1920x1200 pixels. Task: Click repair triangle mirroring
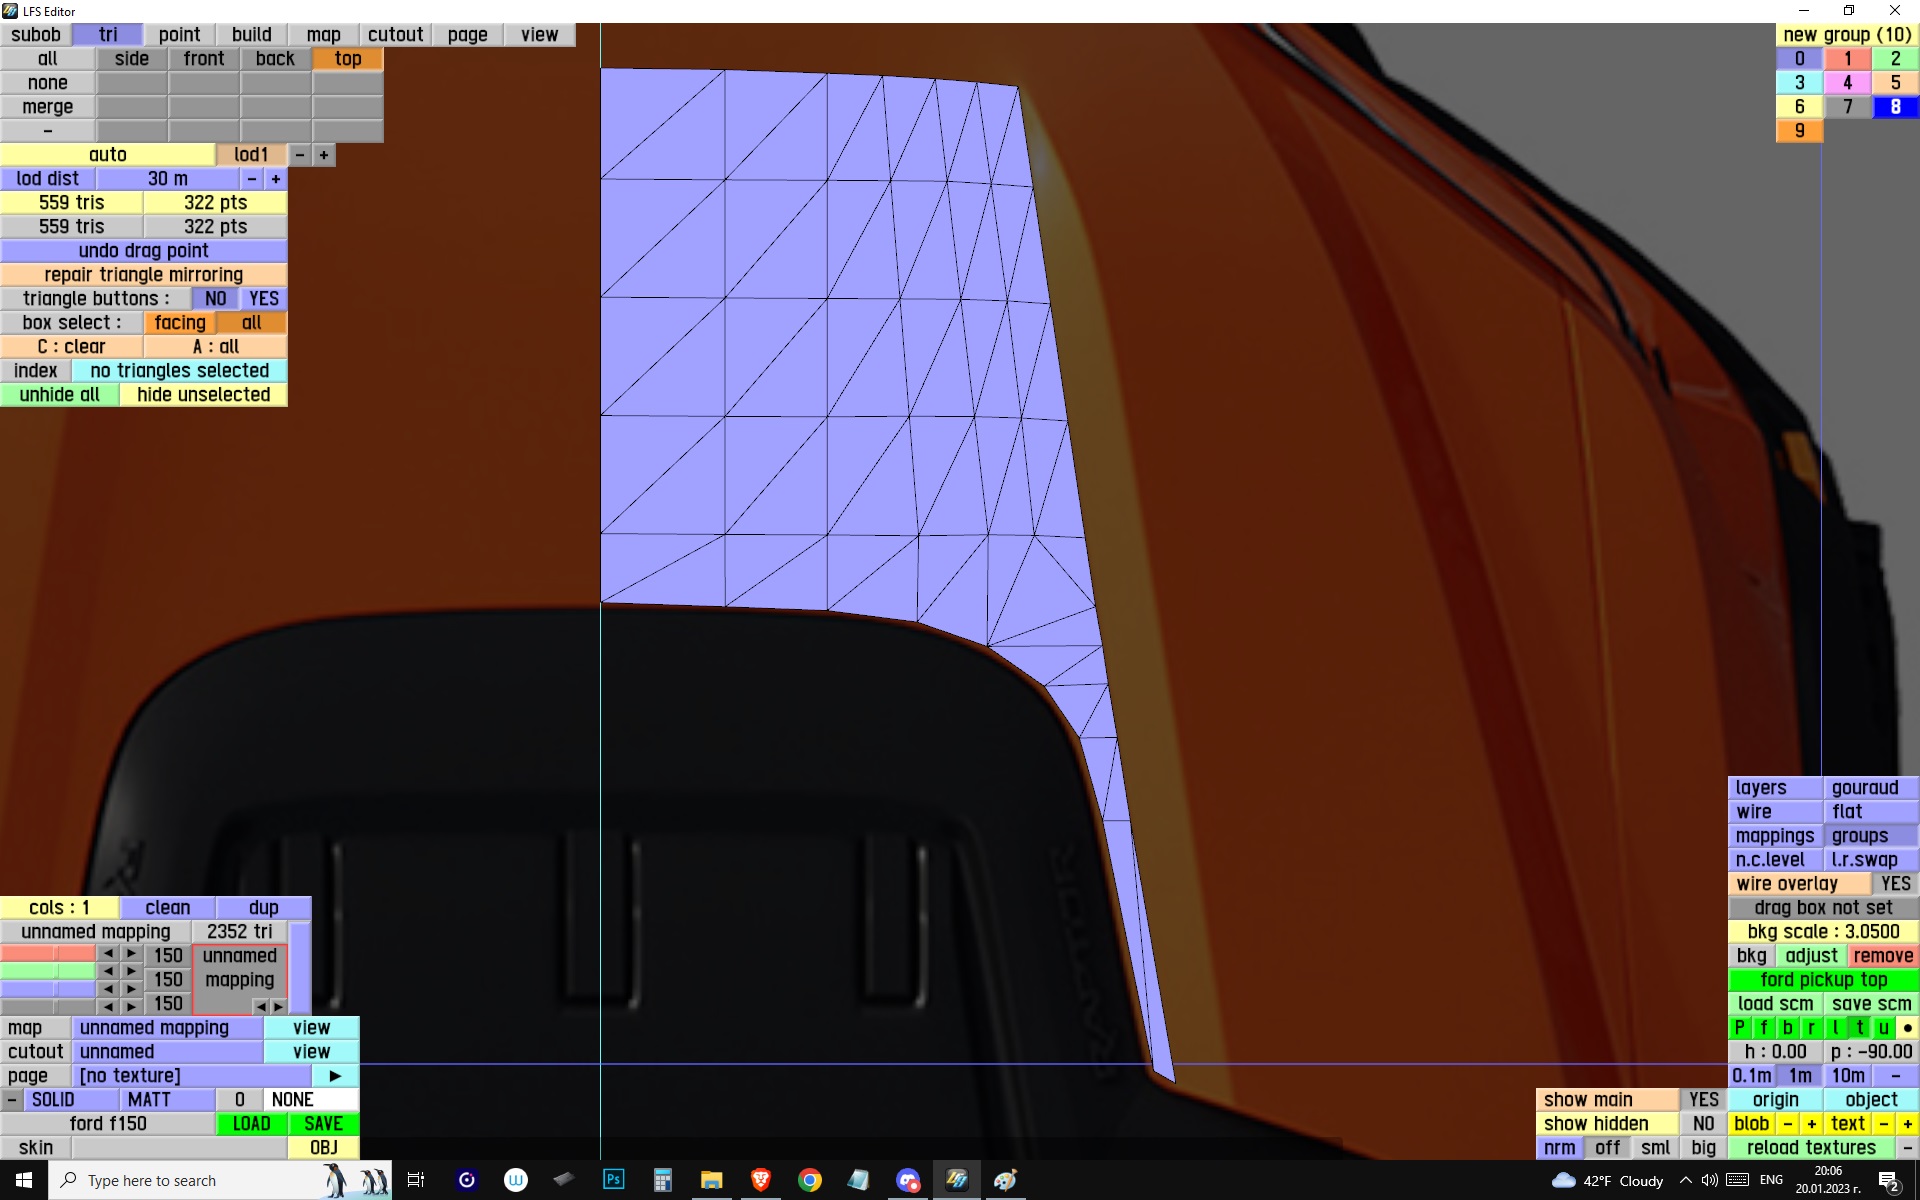coord(143,275)
